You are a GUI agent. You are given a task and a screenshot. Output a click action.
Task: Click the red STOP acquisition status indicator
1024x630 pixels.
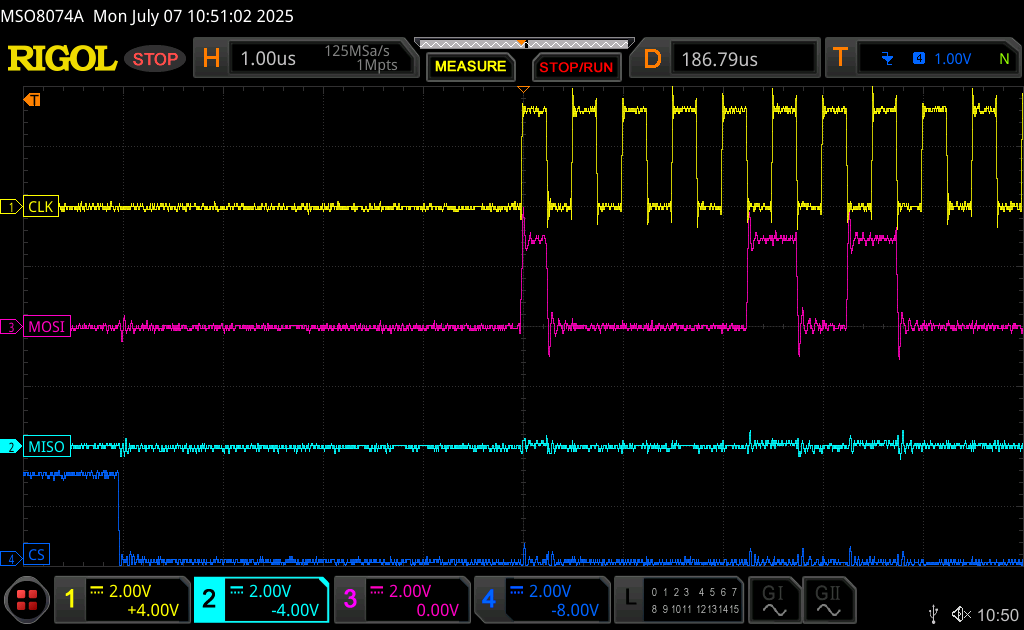click(x=155, y=59)
